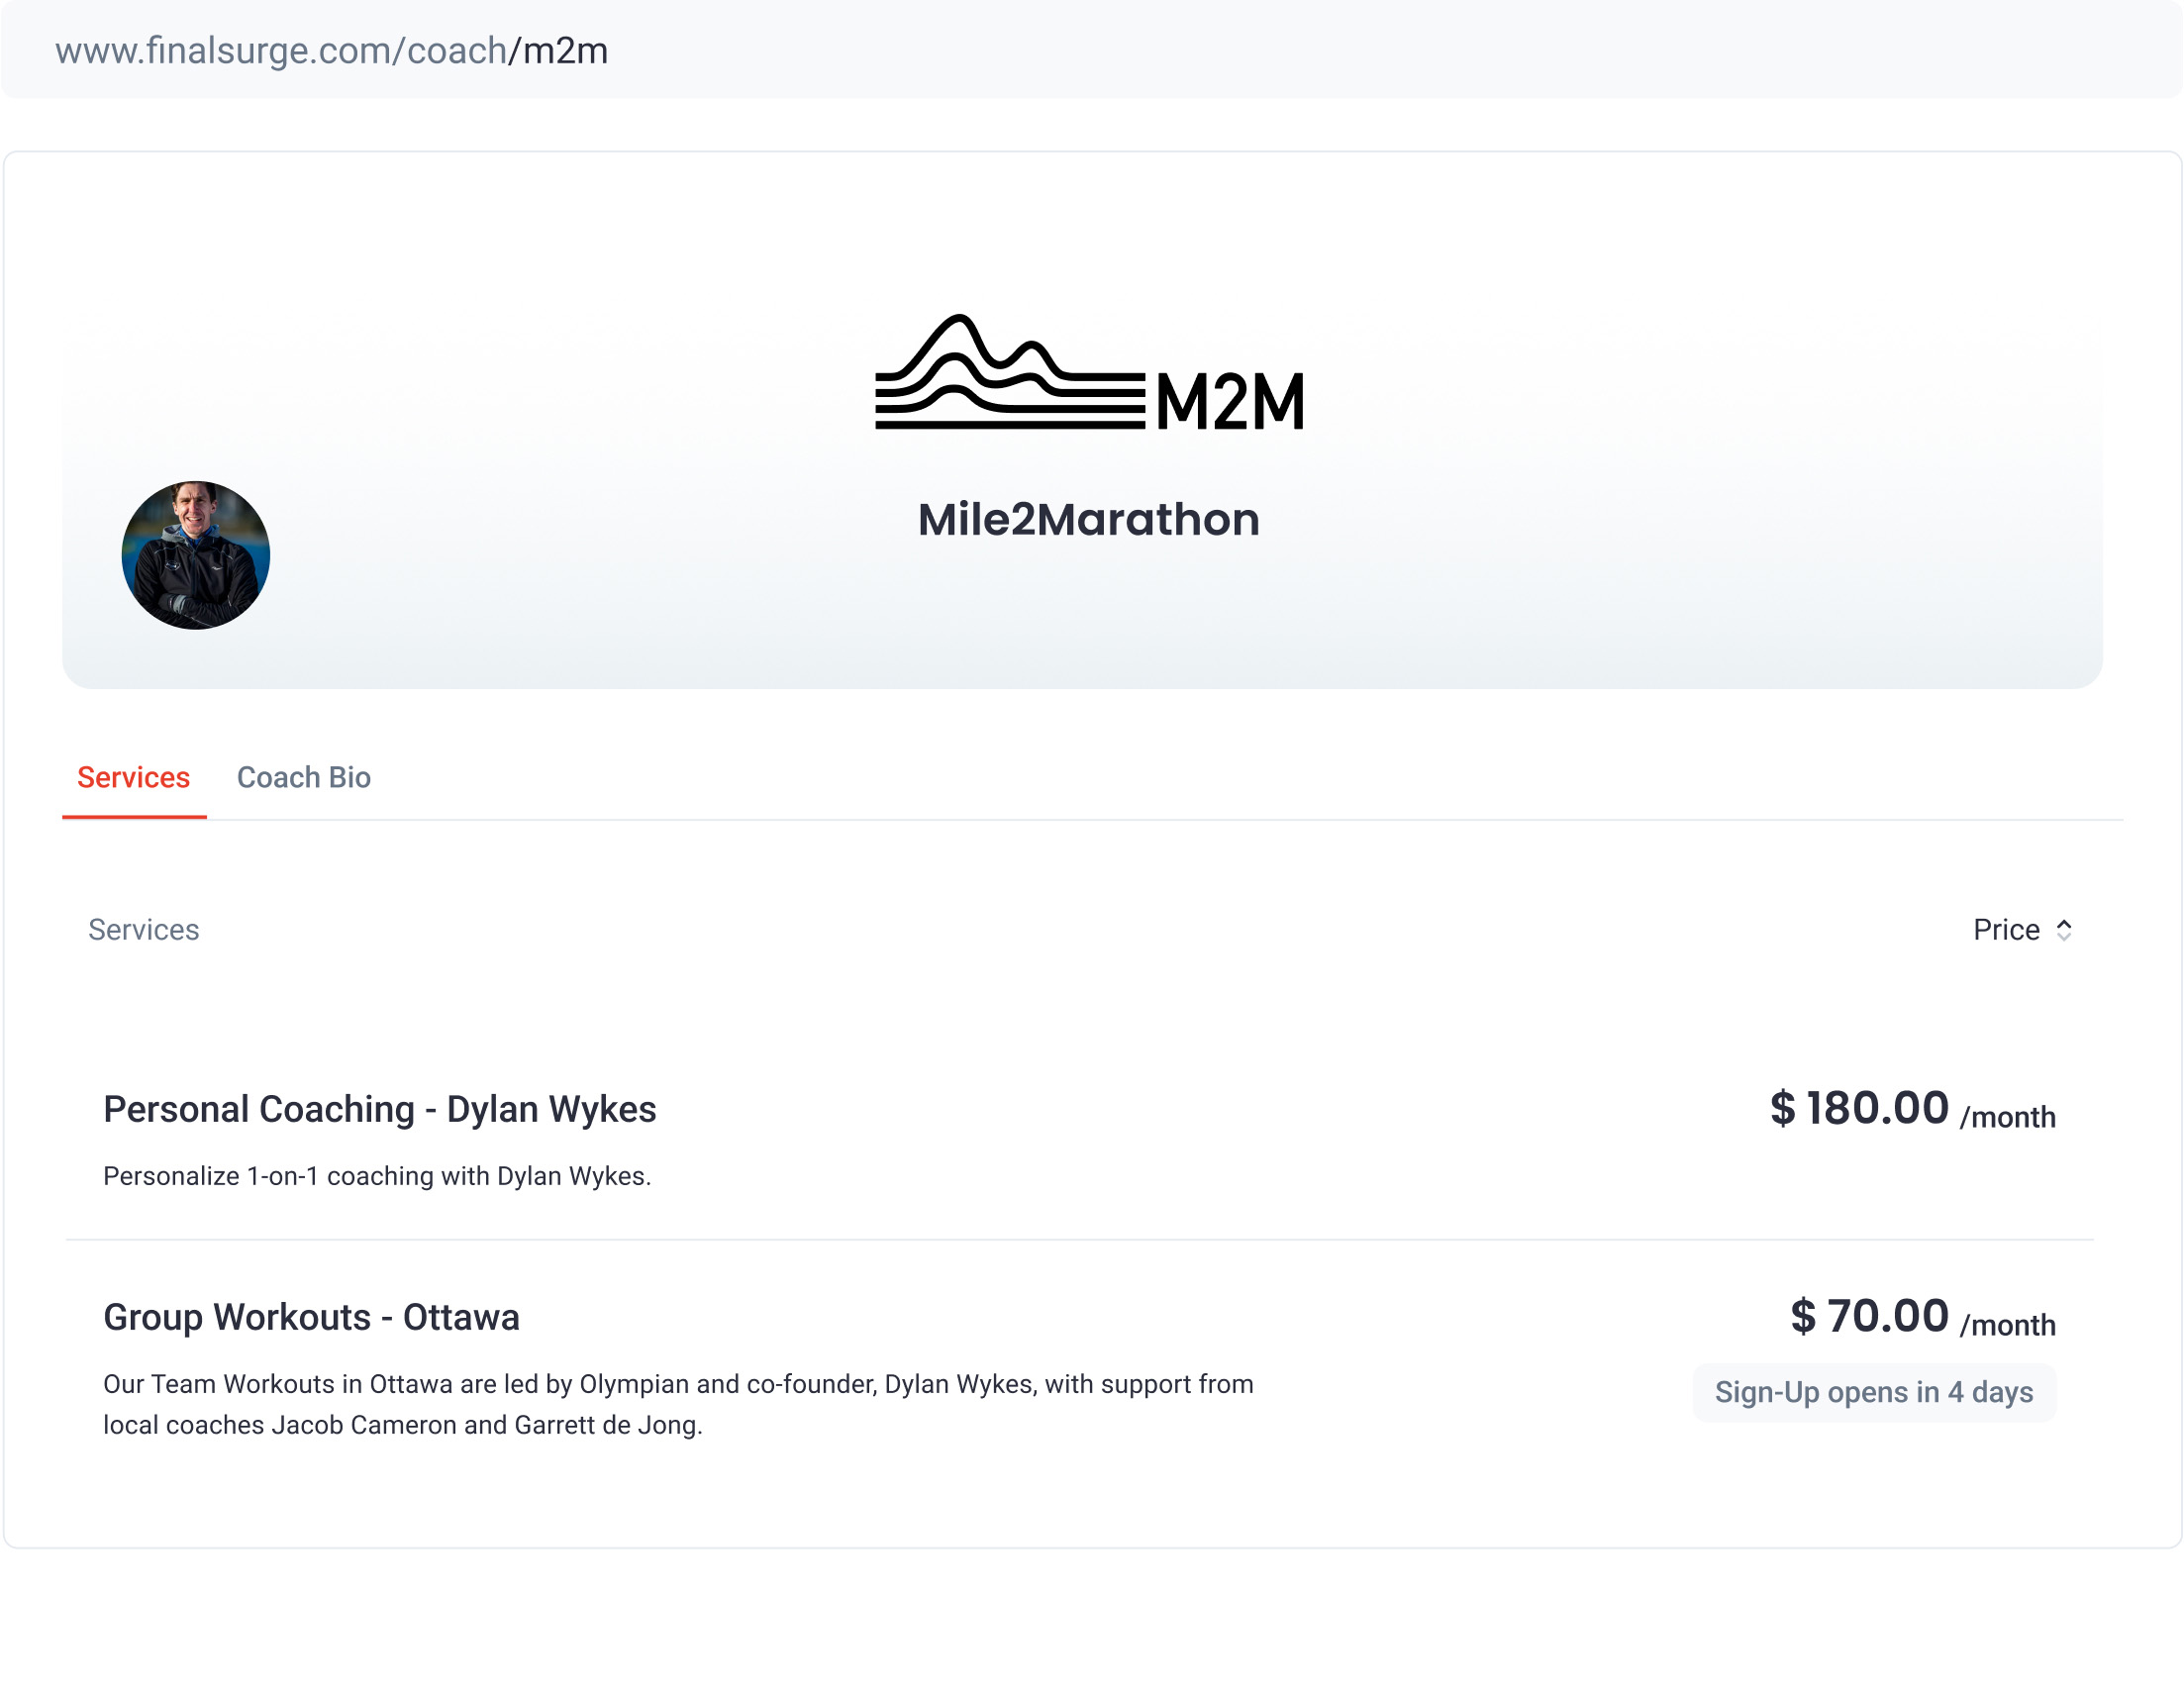The height and width of the screenshot is (1696, 2184).
Task: Click the M2M letters in the logo
Action: [1230, 402]
